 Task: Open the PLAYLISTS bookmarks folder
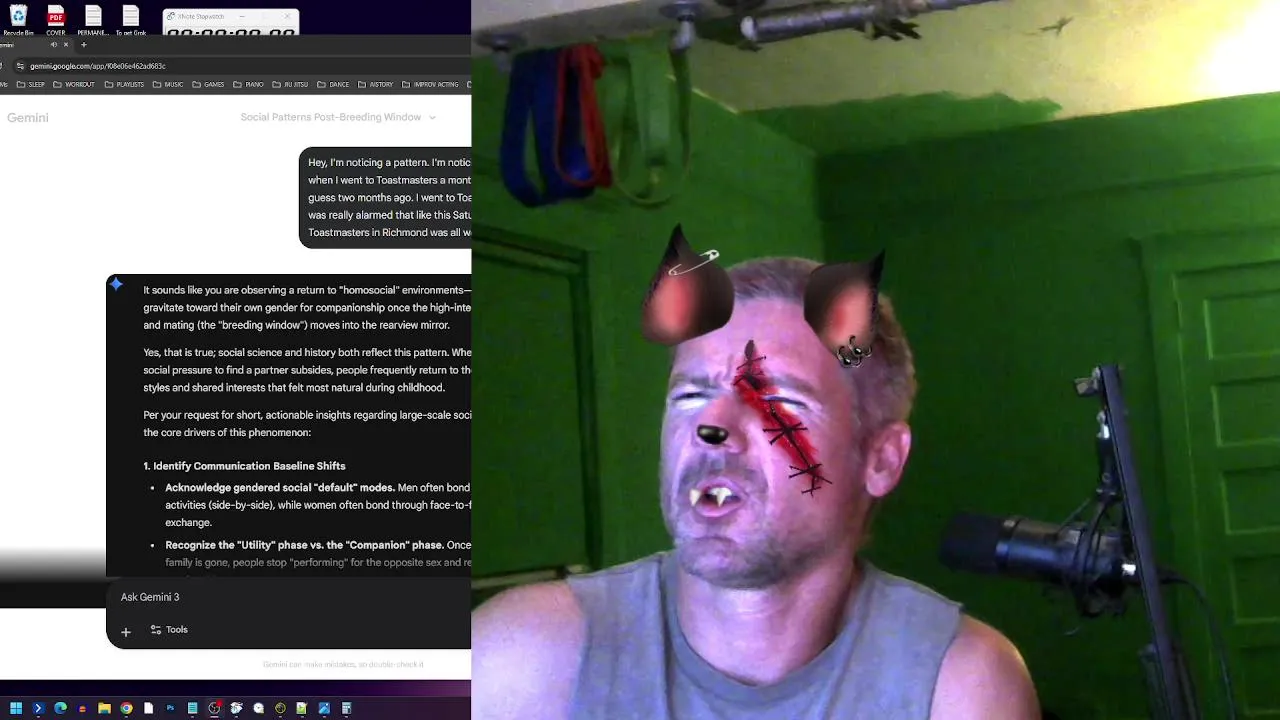coord(124,84)
